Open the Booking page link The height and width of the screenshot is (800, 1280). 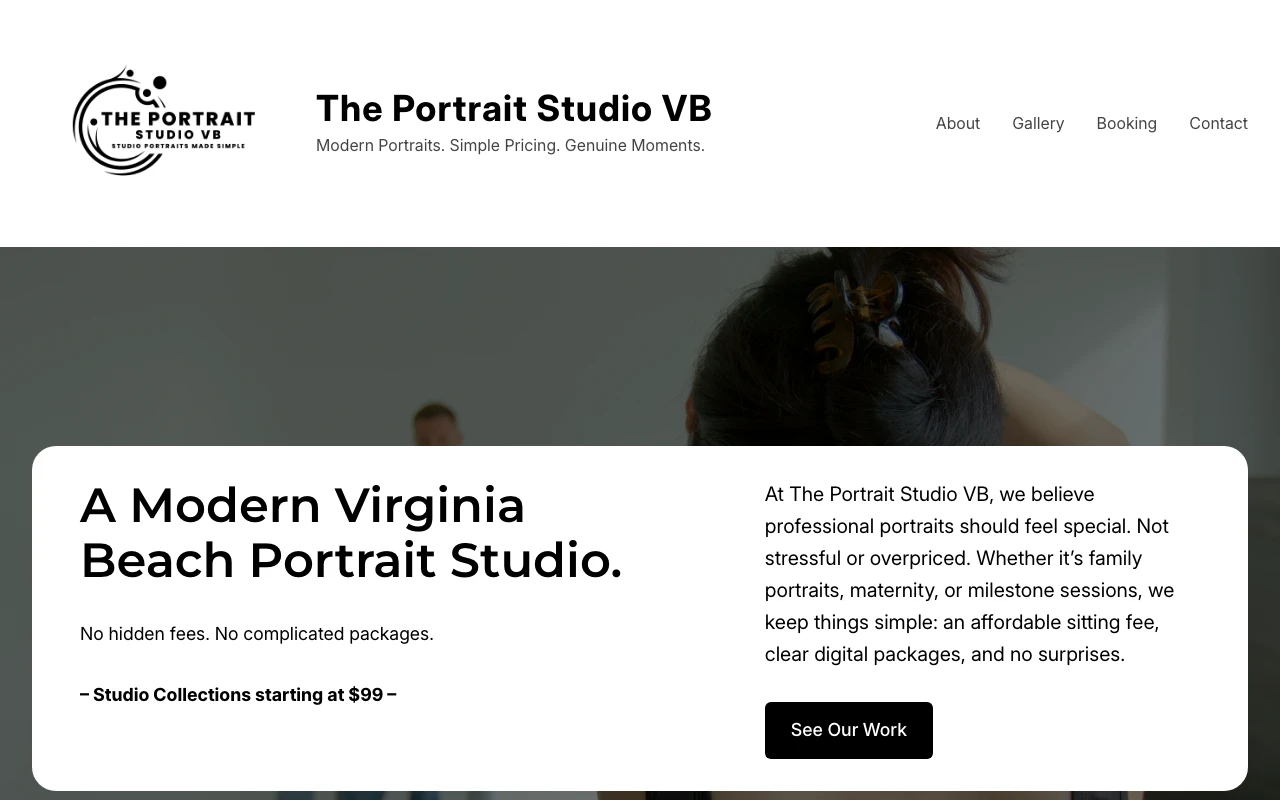click(x=1126, y=123)
